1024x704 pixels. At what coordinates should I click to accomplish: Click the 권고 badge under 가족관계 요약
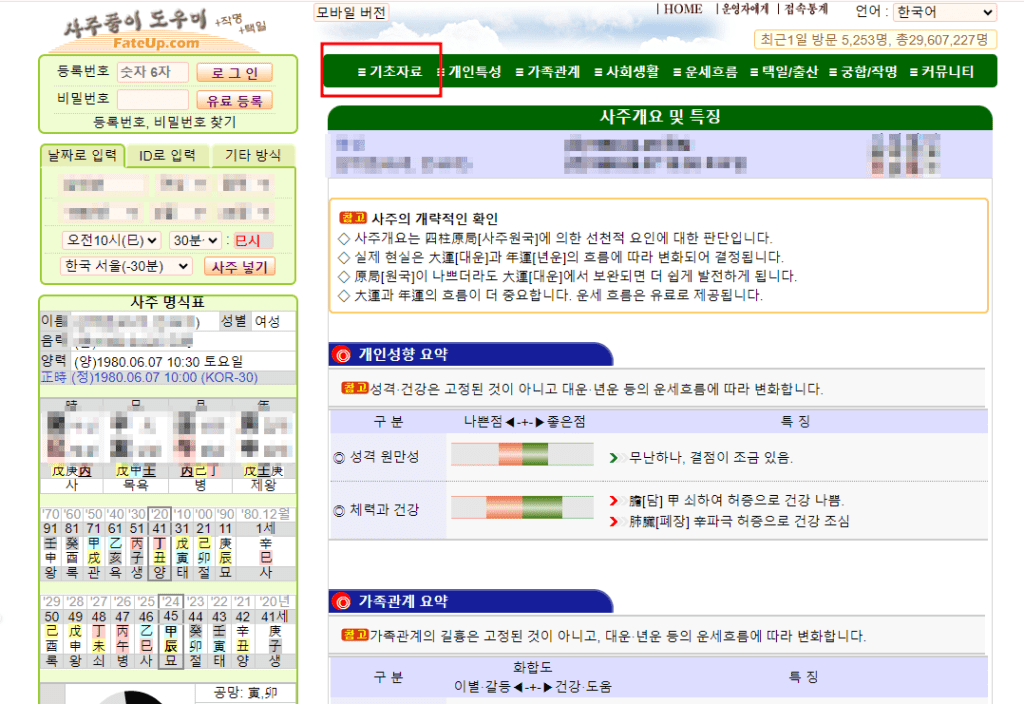[354, 635]
